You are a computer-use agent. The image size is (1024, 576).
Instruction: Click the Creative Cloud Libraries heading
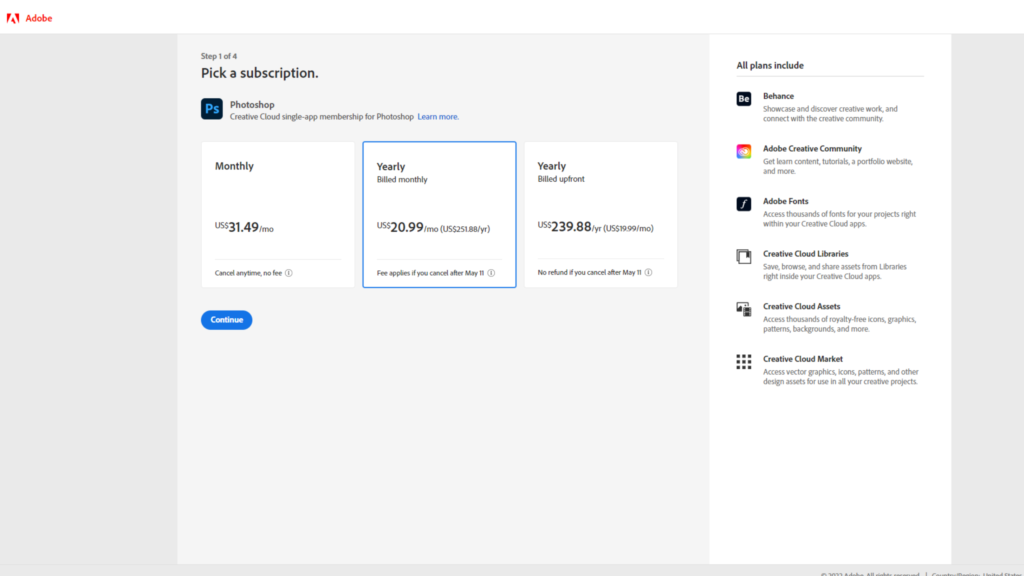click(x=806, y=254)
